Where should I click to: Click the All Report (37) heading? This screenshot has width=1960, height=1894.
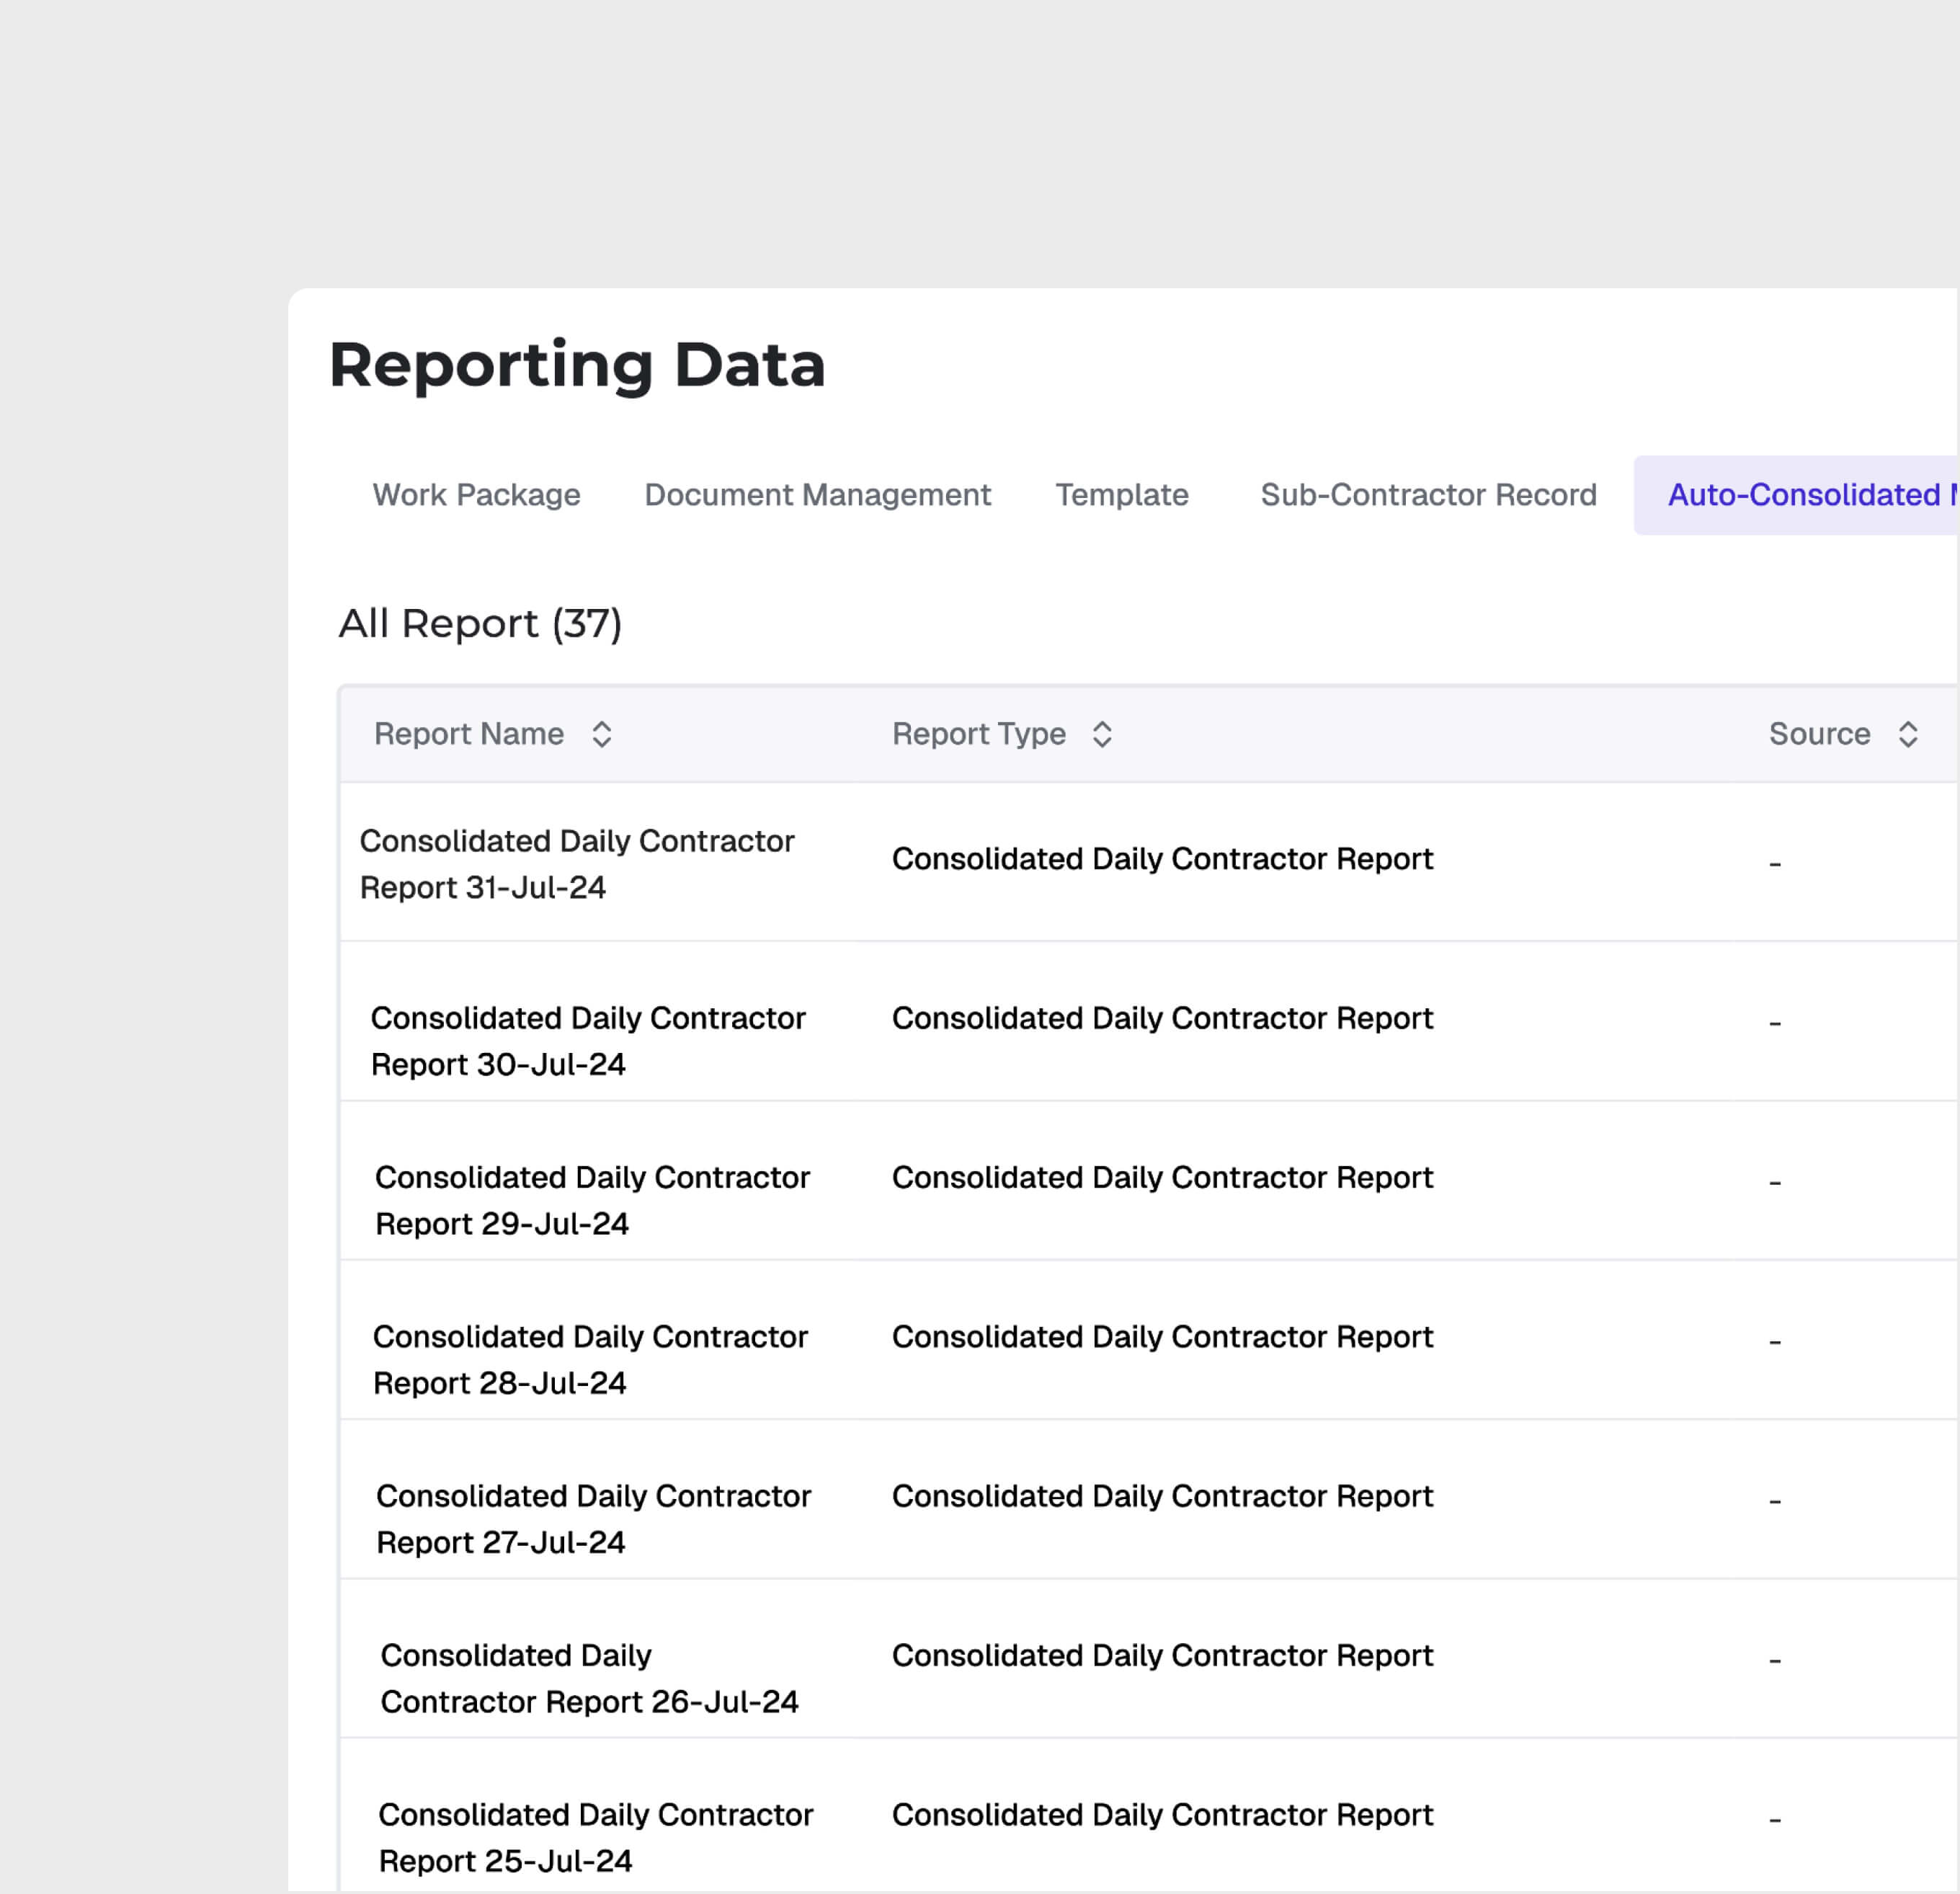click(x=480, y=622)
